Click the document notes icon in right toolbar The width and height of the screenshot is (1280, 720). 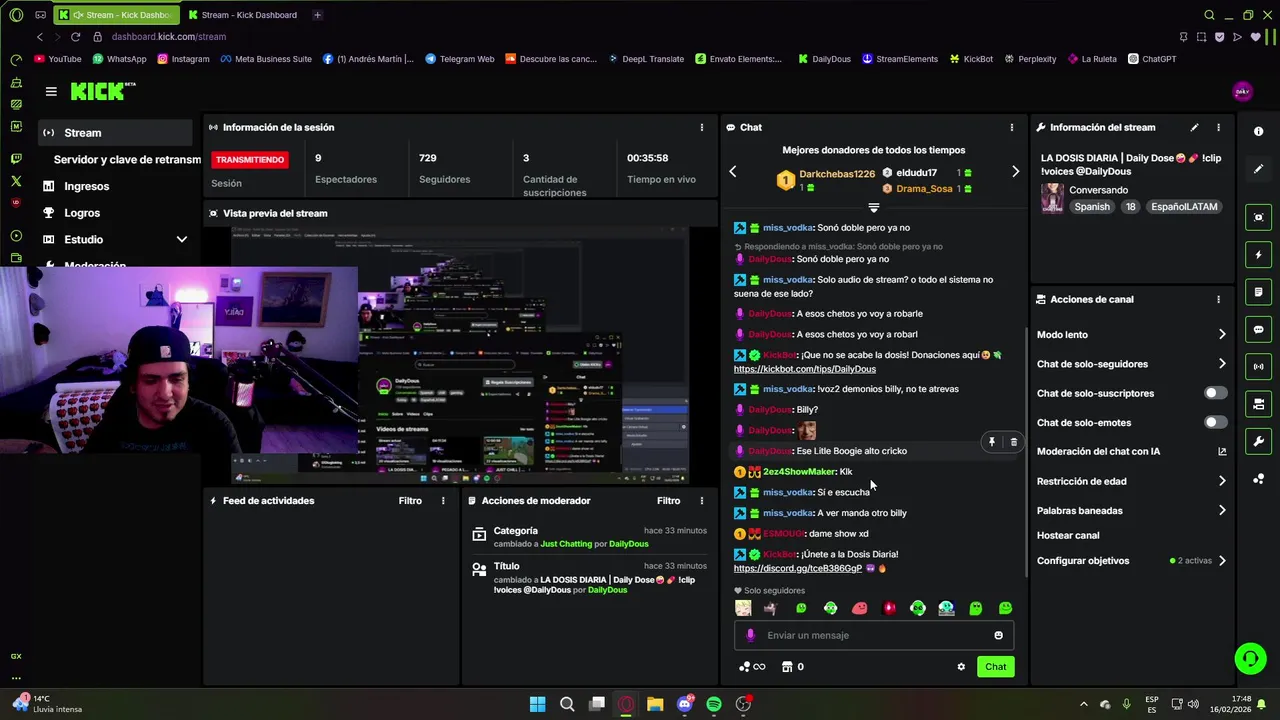pos(1258,292)
